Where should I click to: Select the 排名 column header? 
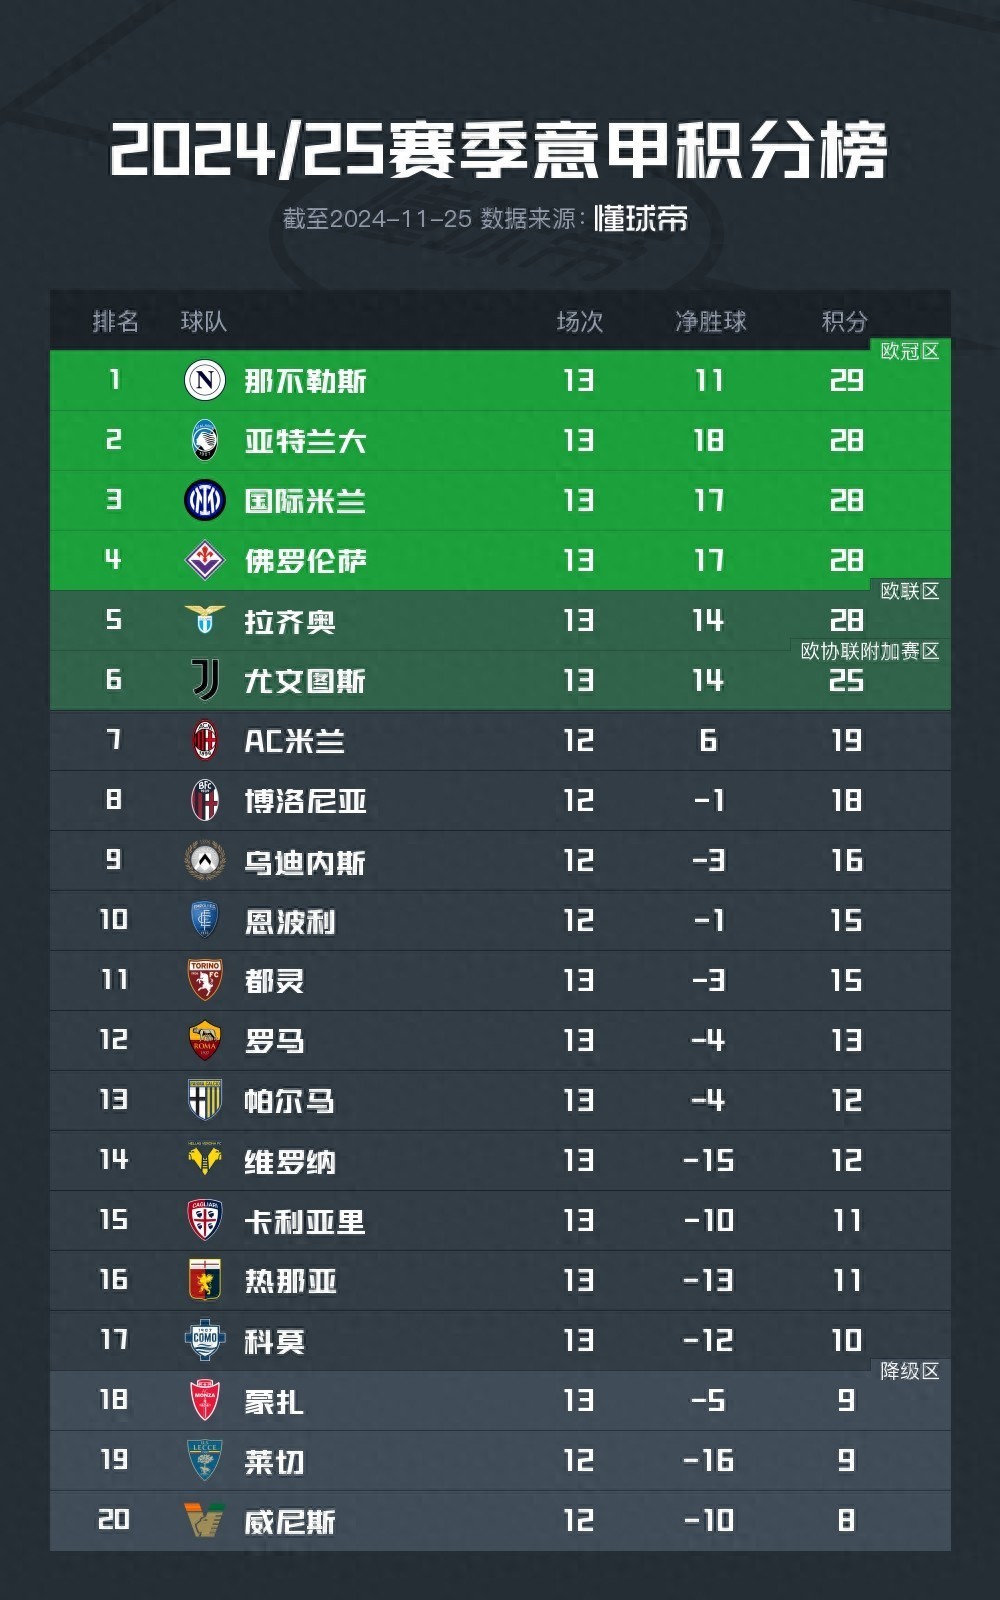(115, 321)
